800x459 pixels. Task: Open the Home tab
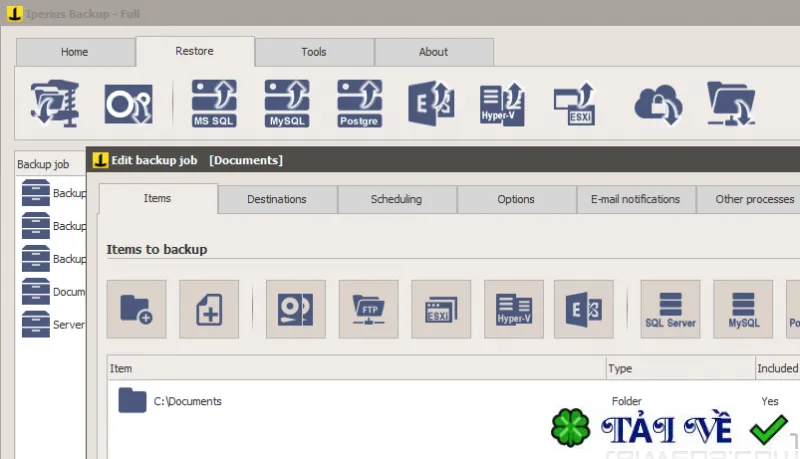pyautogui.click(x=75, y=52)
